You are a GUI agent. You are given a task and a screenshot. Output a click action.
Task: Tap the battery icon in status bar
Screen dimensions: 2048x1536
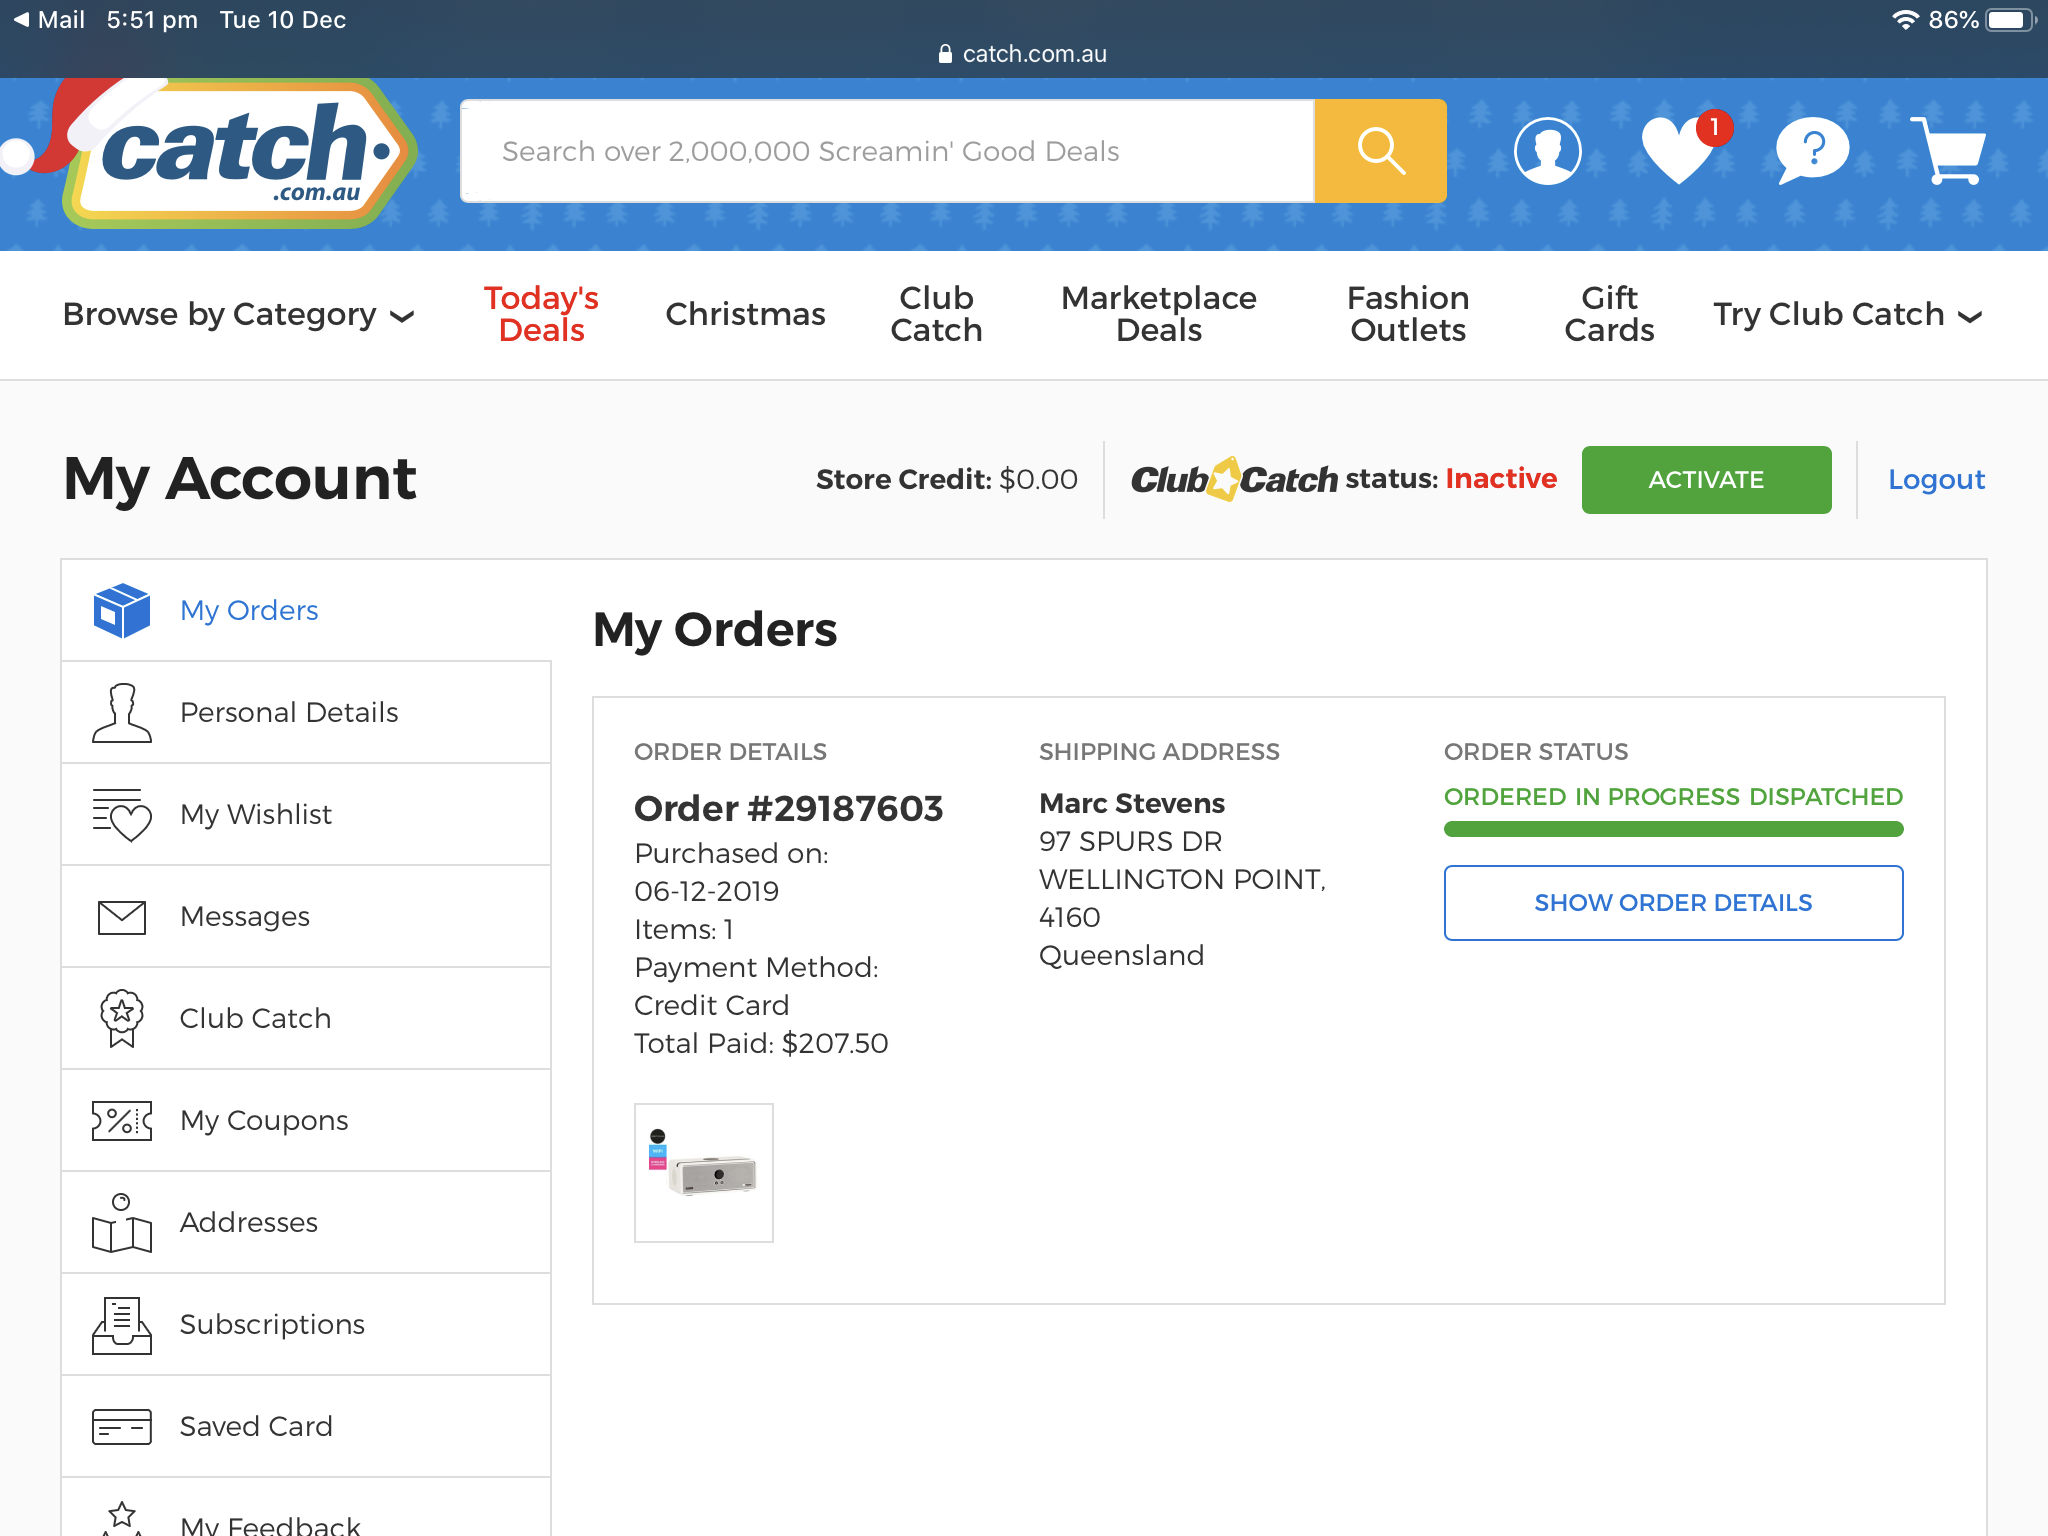(x=2011, y=20)
